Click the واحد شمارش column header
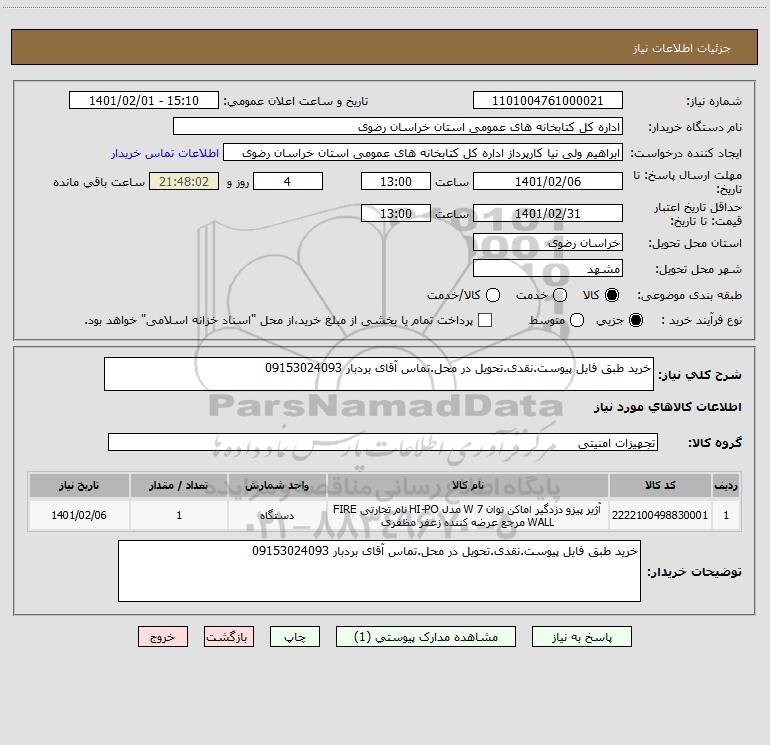This screenshot has width=770, height=745. (277, 485)
